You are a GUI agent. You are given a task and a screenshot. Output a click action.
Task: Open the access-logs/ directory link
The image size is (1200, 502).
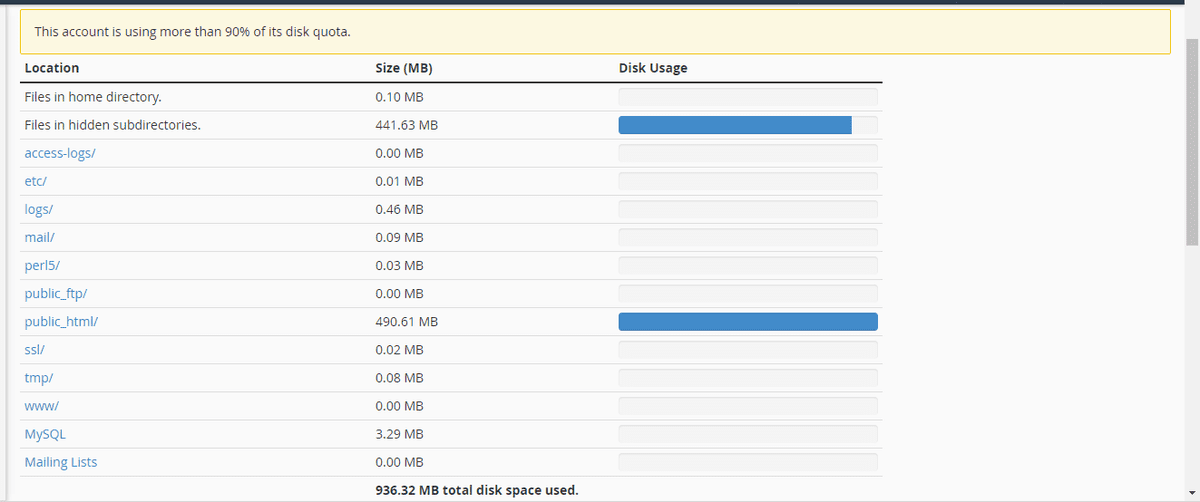(60, 153)
